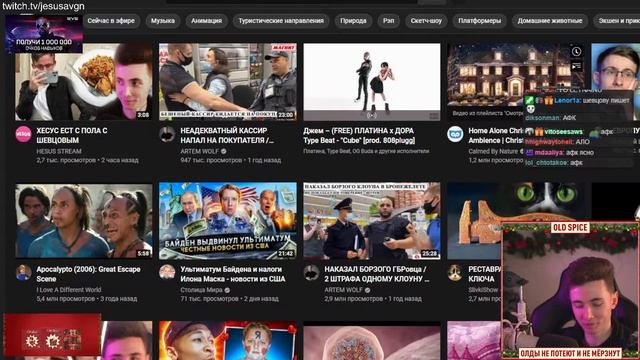This screenshot has width=640, height=360.
Task: Select the 'Музыка' filter chip
Action: click(x=163, y=21)
